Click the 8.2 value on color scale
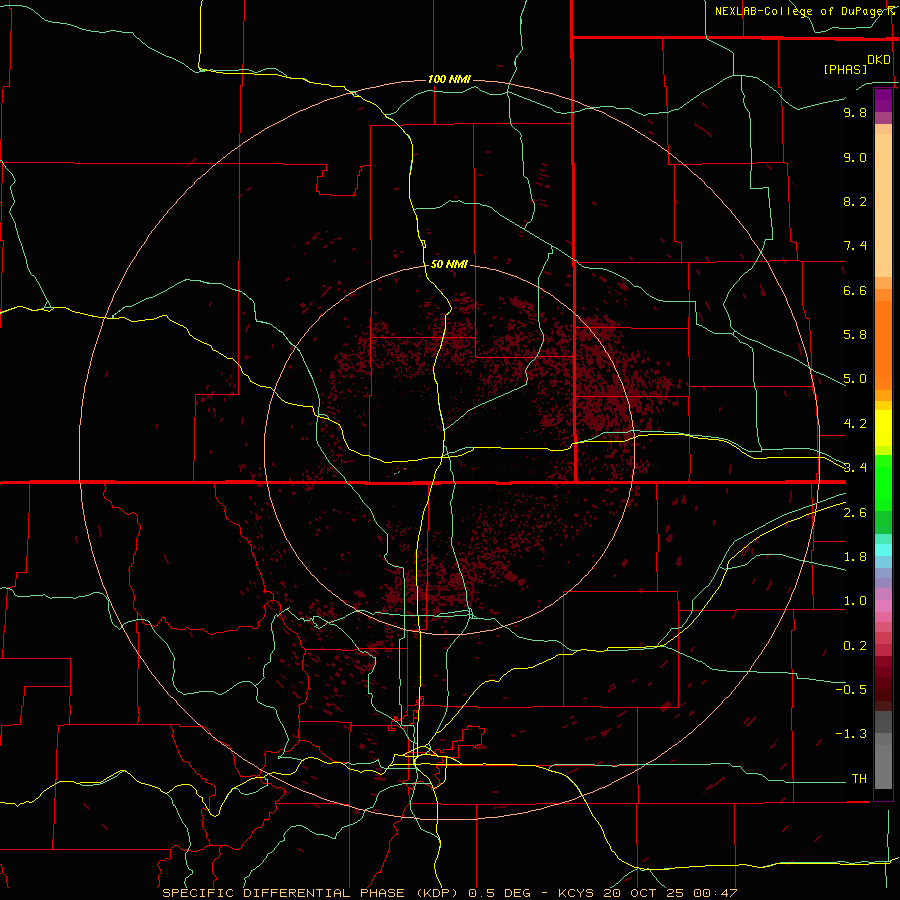 click(855, 201)
